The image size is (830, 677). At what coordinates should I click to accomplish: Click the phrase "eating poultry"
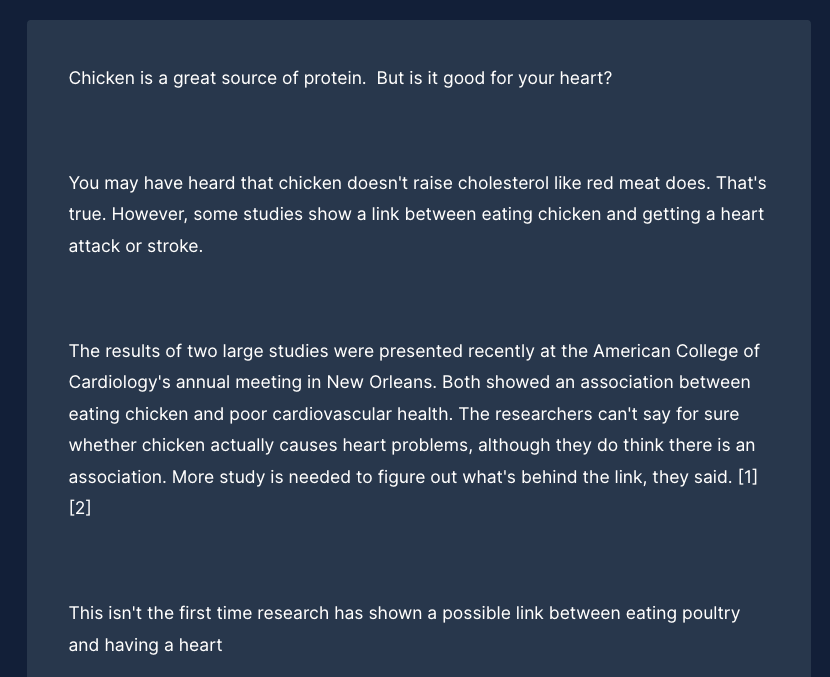[683, 613]
